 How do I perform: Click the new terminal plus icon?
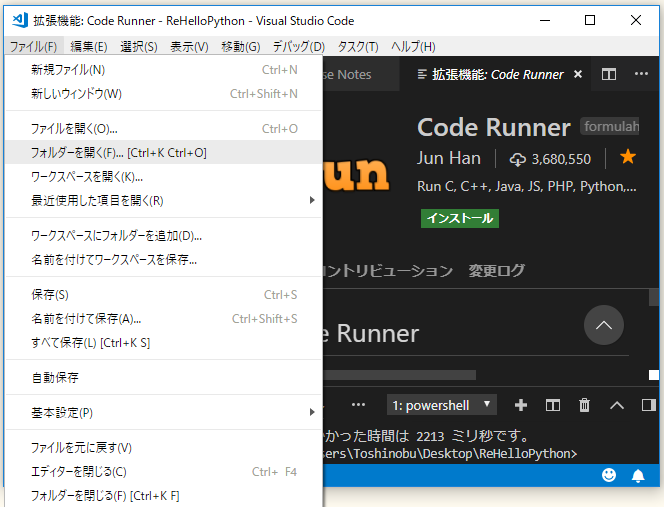(x=520, y=405)
